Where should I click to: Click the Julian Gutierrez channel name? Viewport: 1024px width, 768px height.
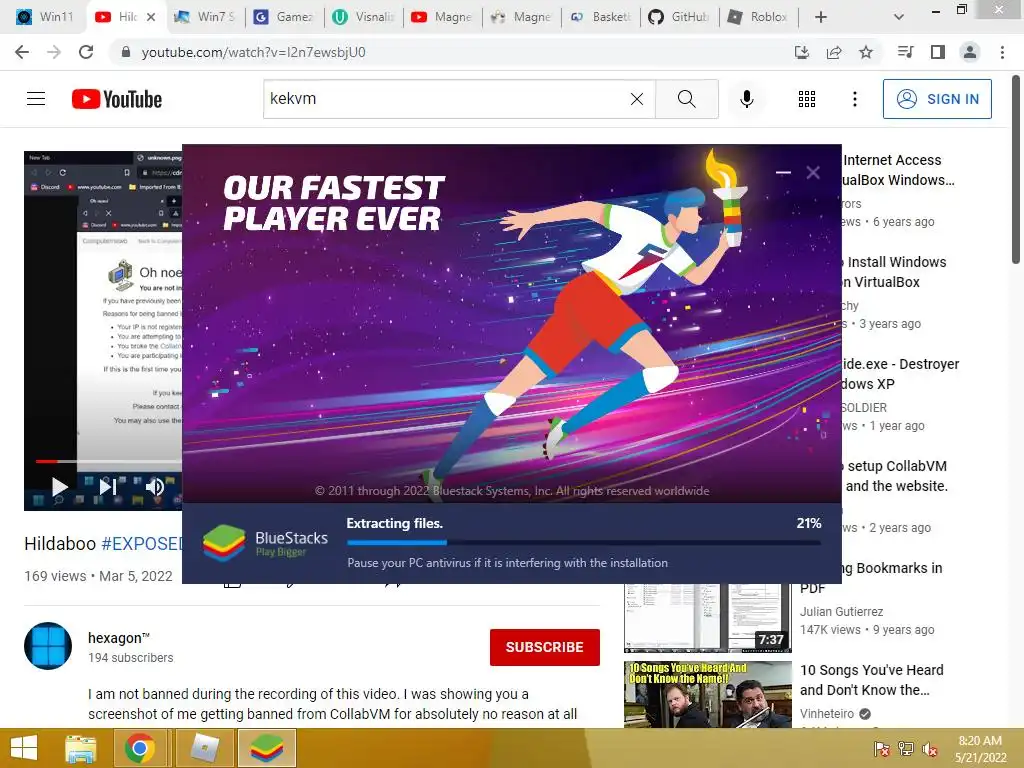(x=841, y=611)
